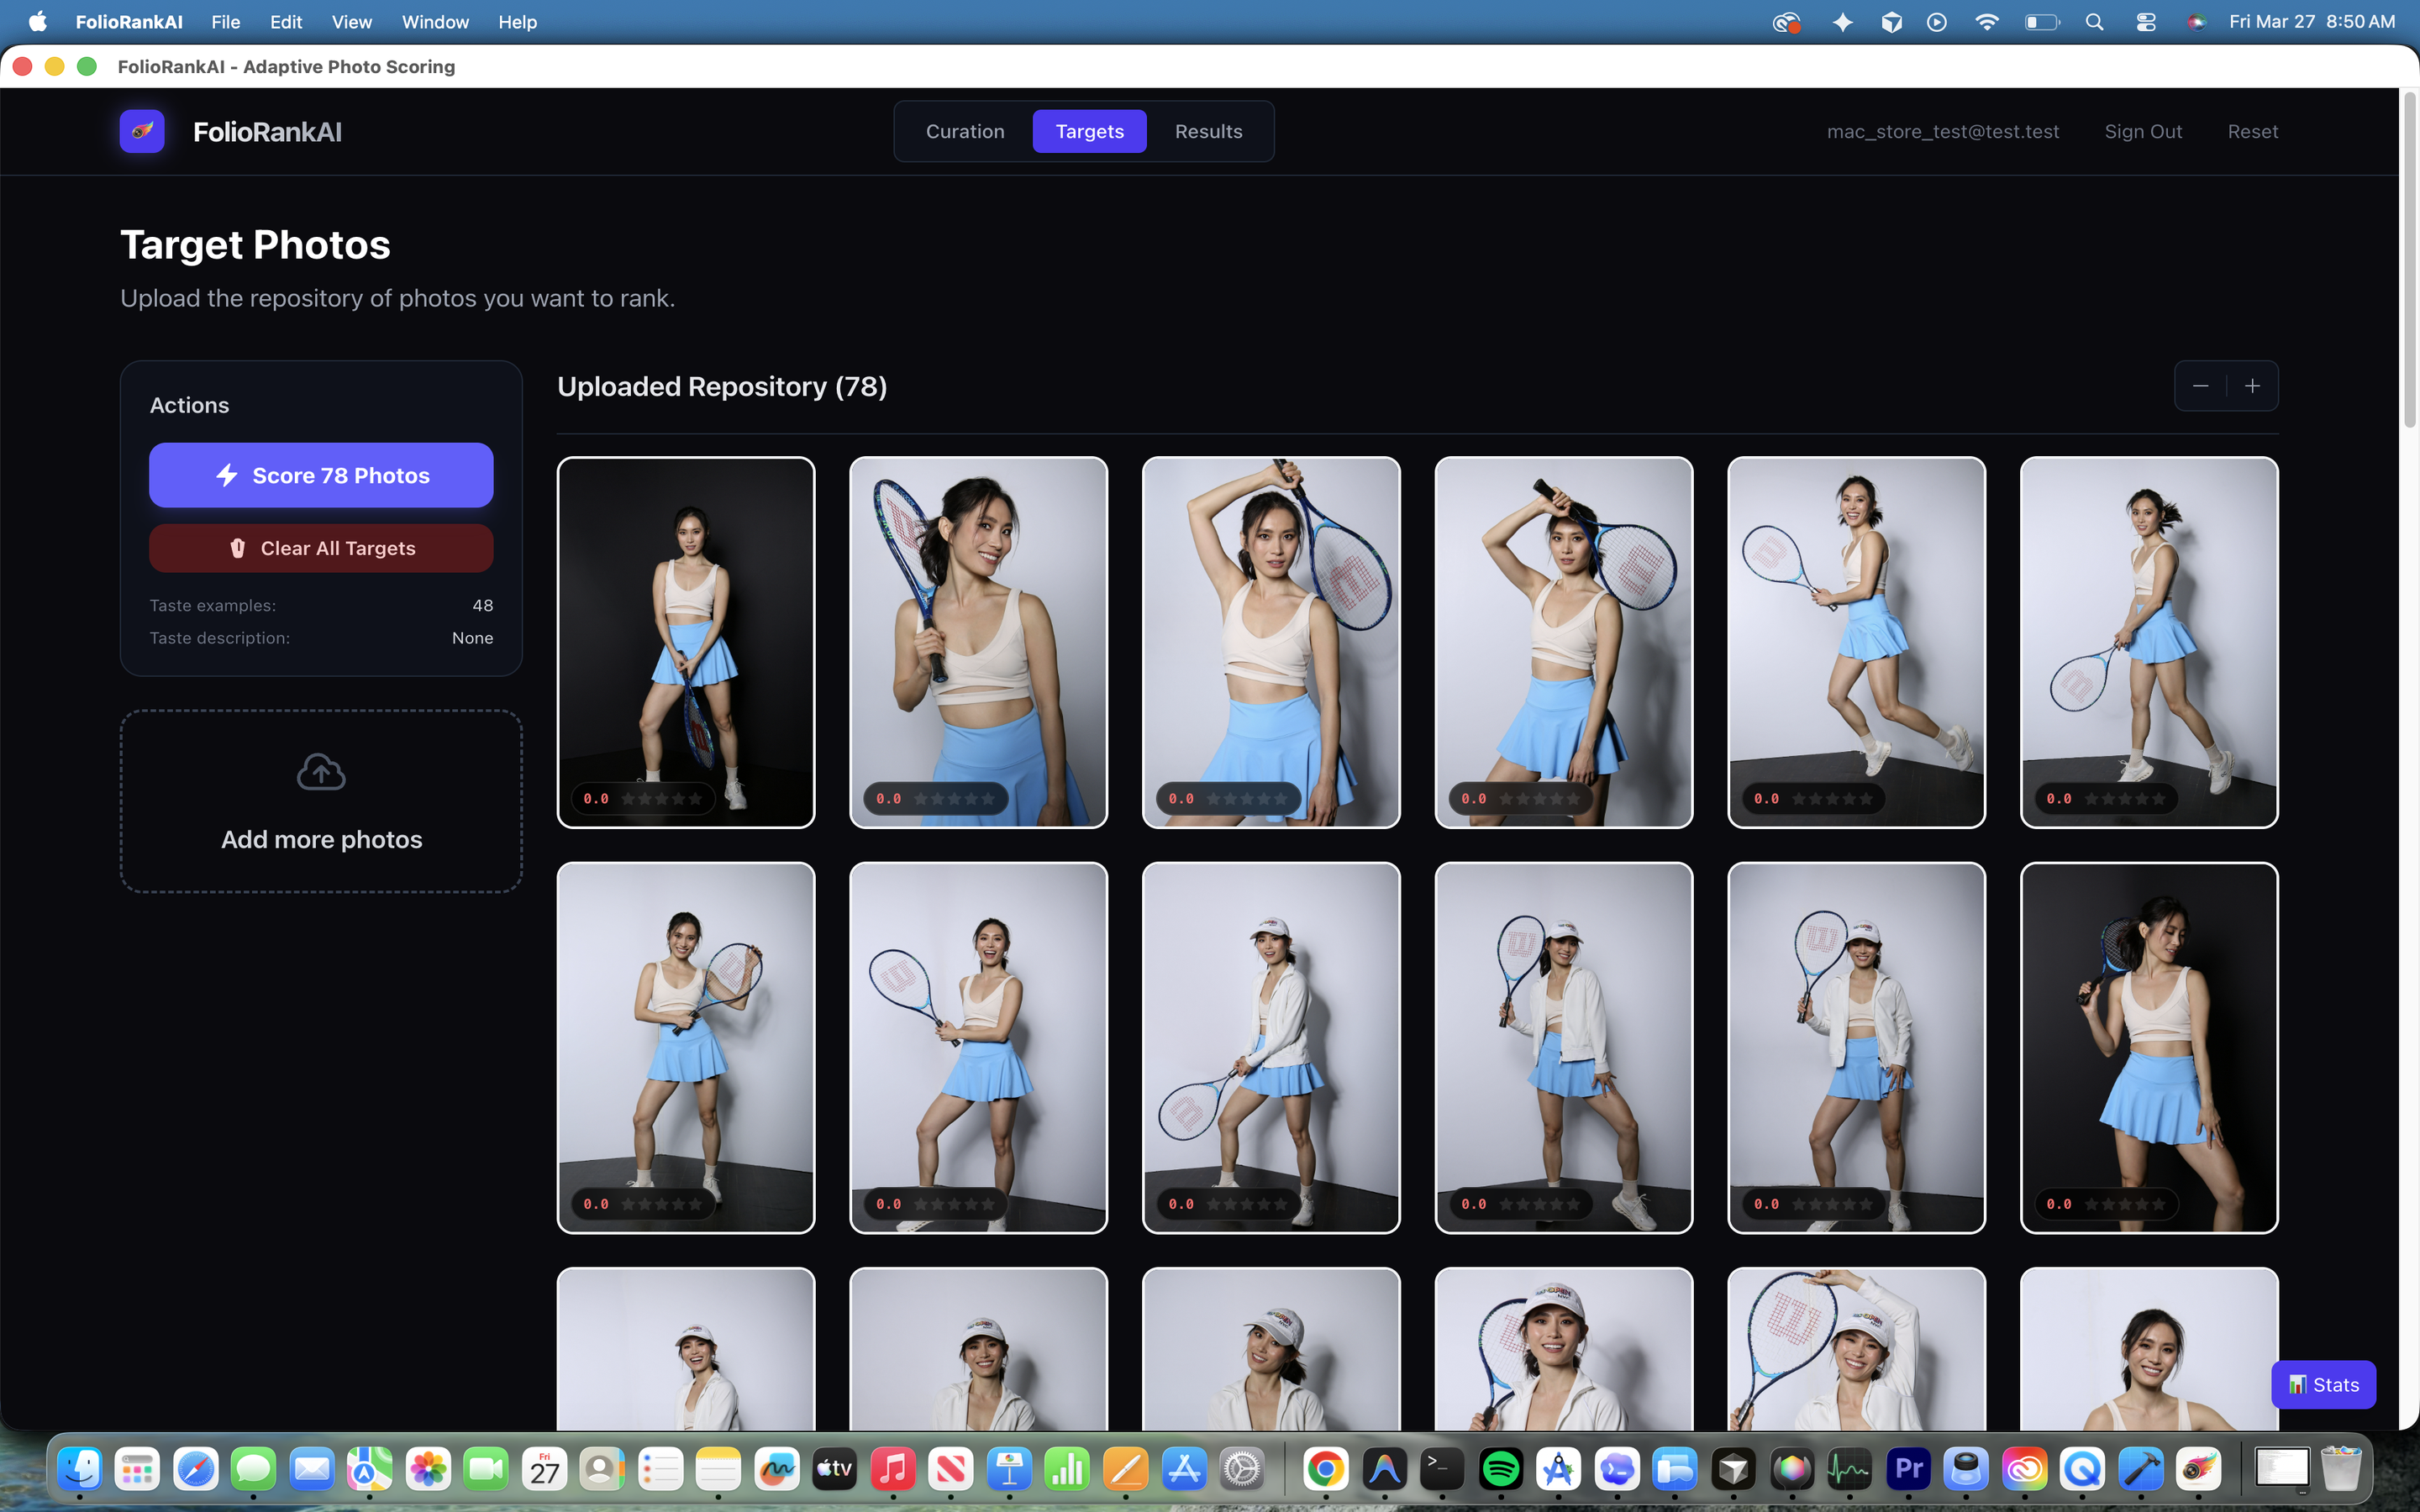This screenshot has height=1512, width=2420.
Task: Click the FolioRankAI logo icon
Action: [x=142, y=131]
